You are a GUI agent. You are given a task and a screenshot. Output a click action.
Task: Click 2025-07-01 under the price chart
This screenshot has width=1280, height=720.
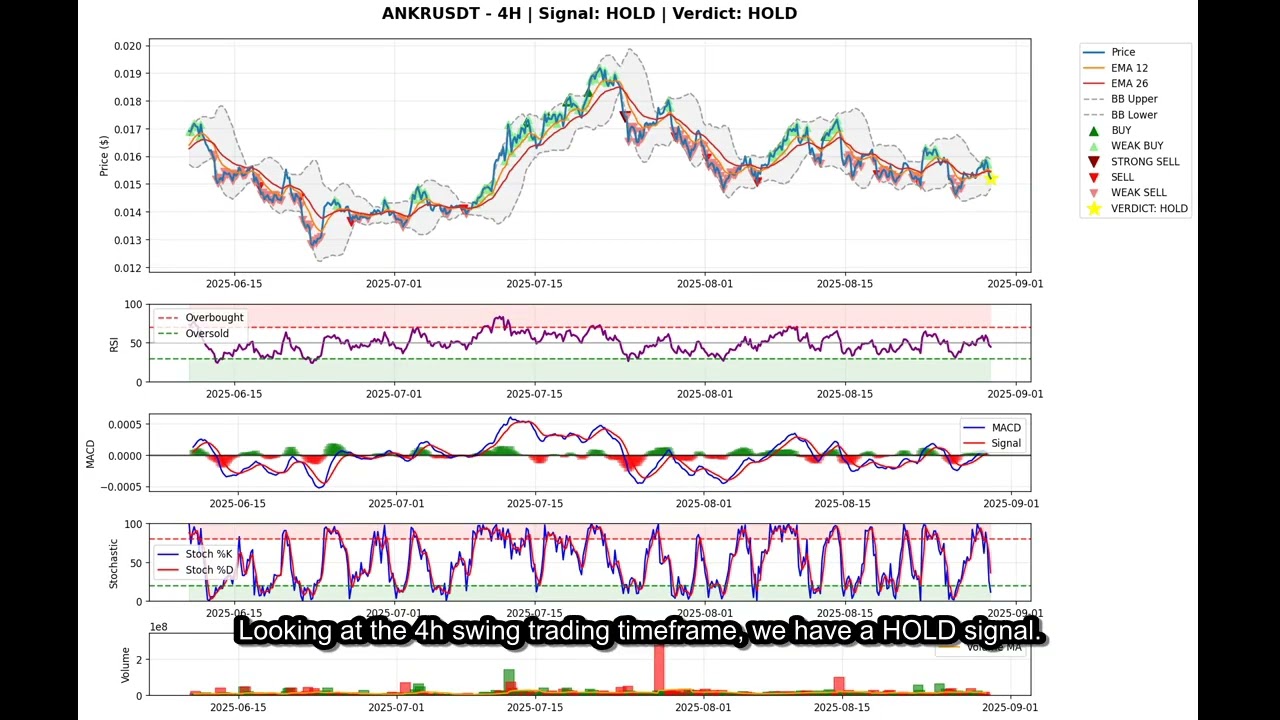pyautogui.click(x=394, y=284)
